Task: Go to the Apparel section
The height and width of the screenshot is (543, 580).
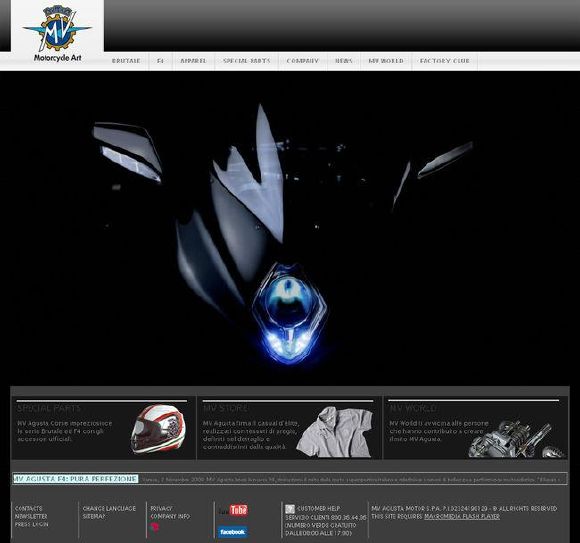Action: pyautogui.click(x=193, y=61)
